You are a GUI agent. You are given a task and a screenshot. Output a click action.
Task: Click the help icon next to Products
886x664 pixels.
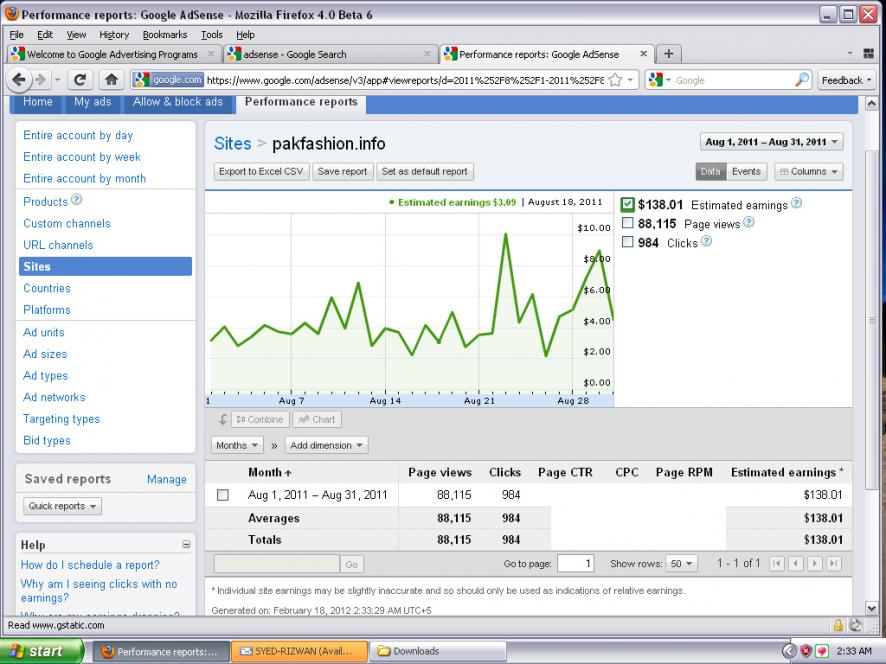tap(77, 200)
